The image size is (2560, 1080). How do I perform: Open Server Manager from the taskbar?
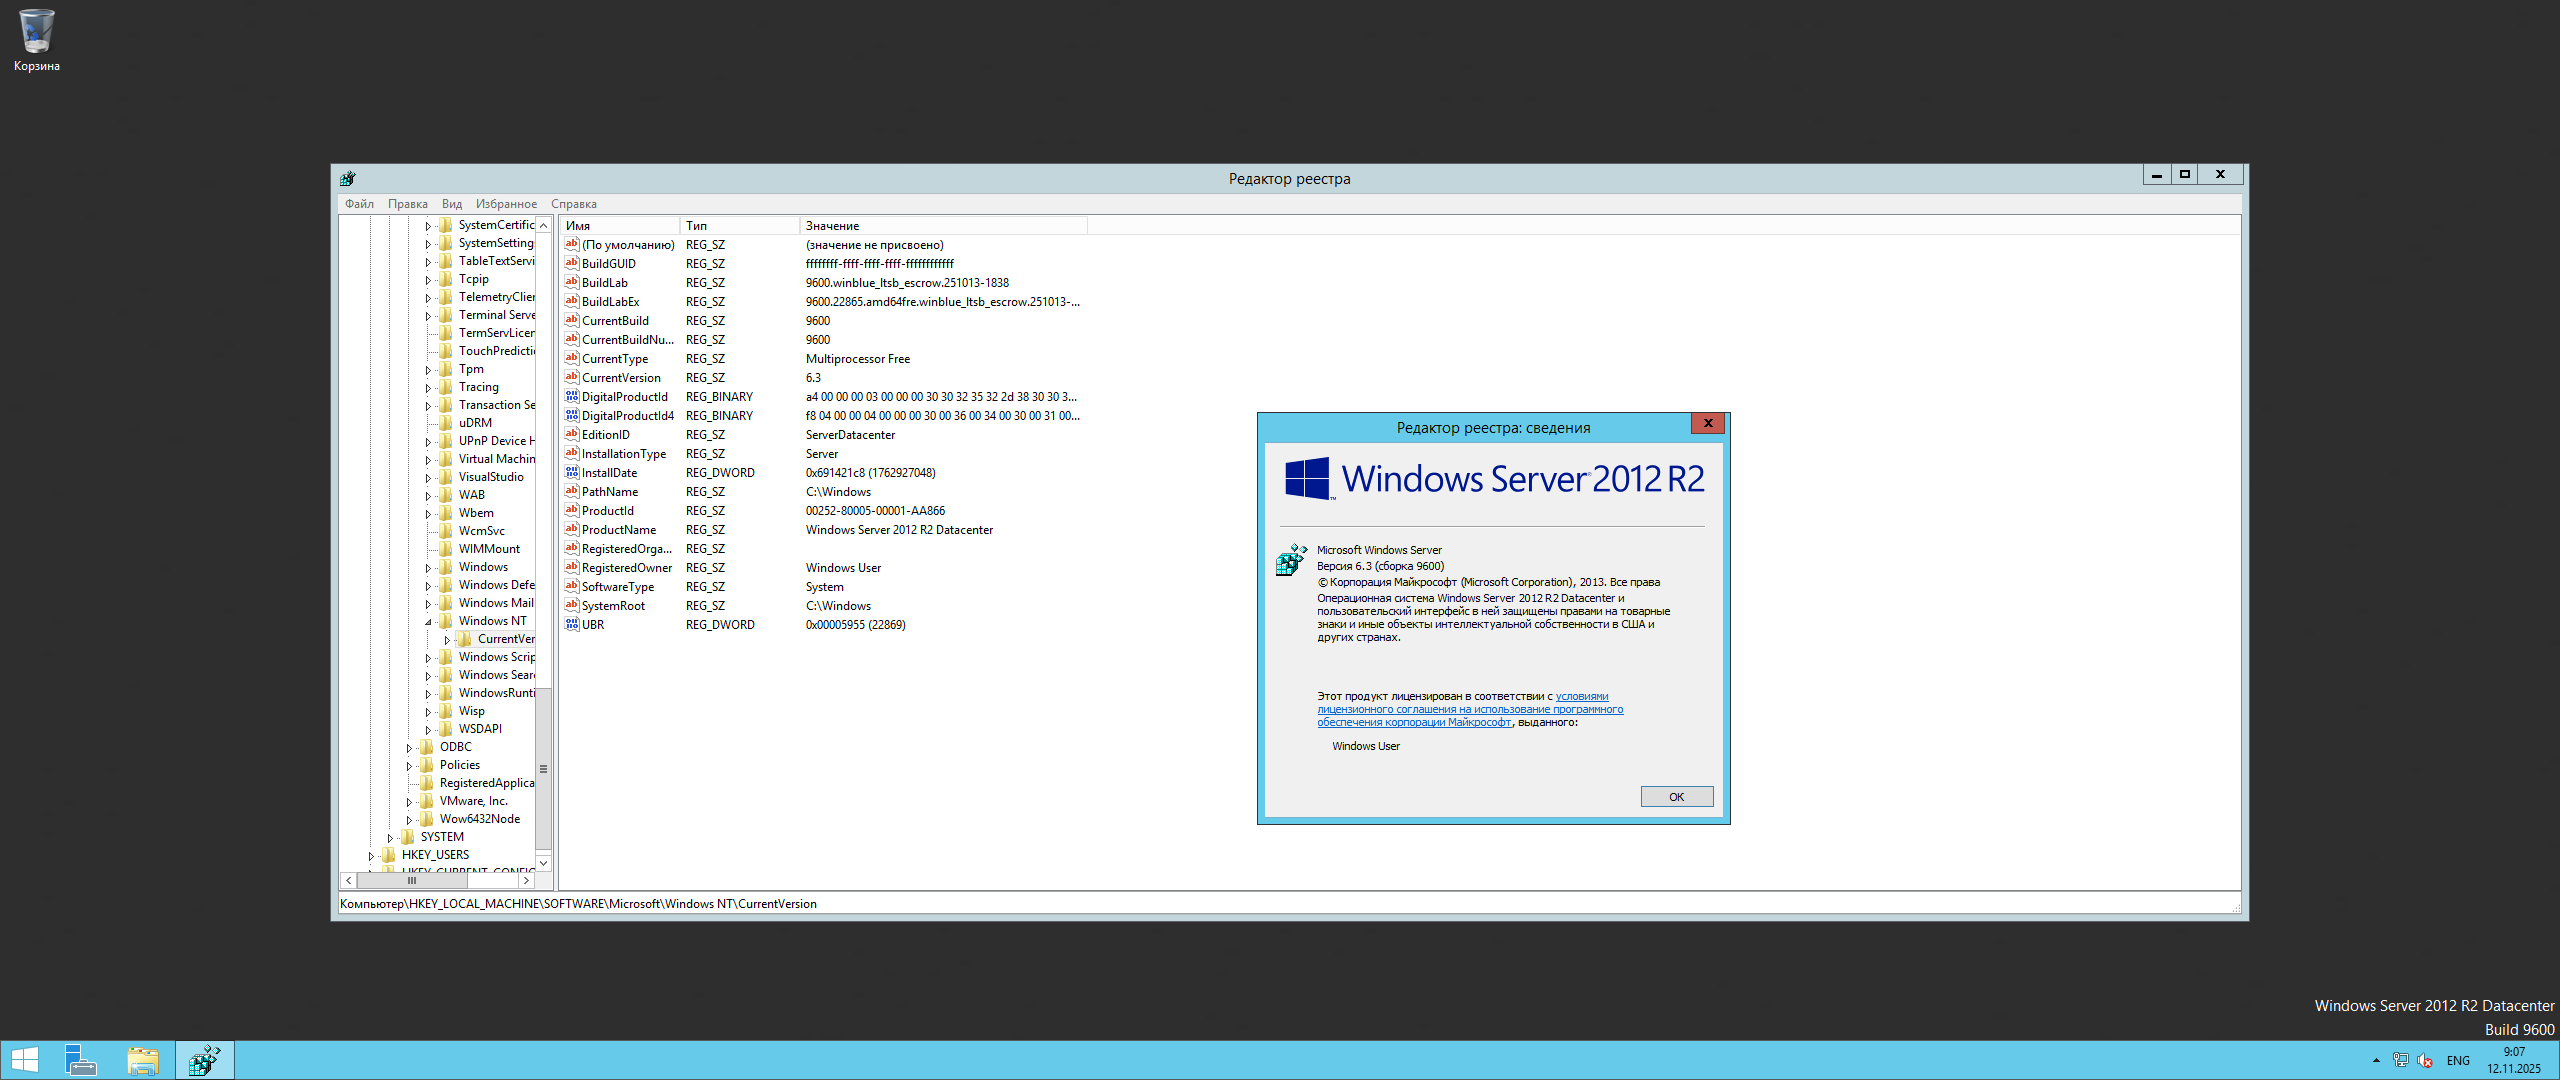point(80,1060)
